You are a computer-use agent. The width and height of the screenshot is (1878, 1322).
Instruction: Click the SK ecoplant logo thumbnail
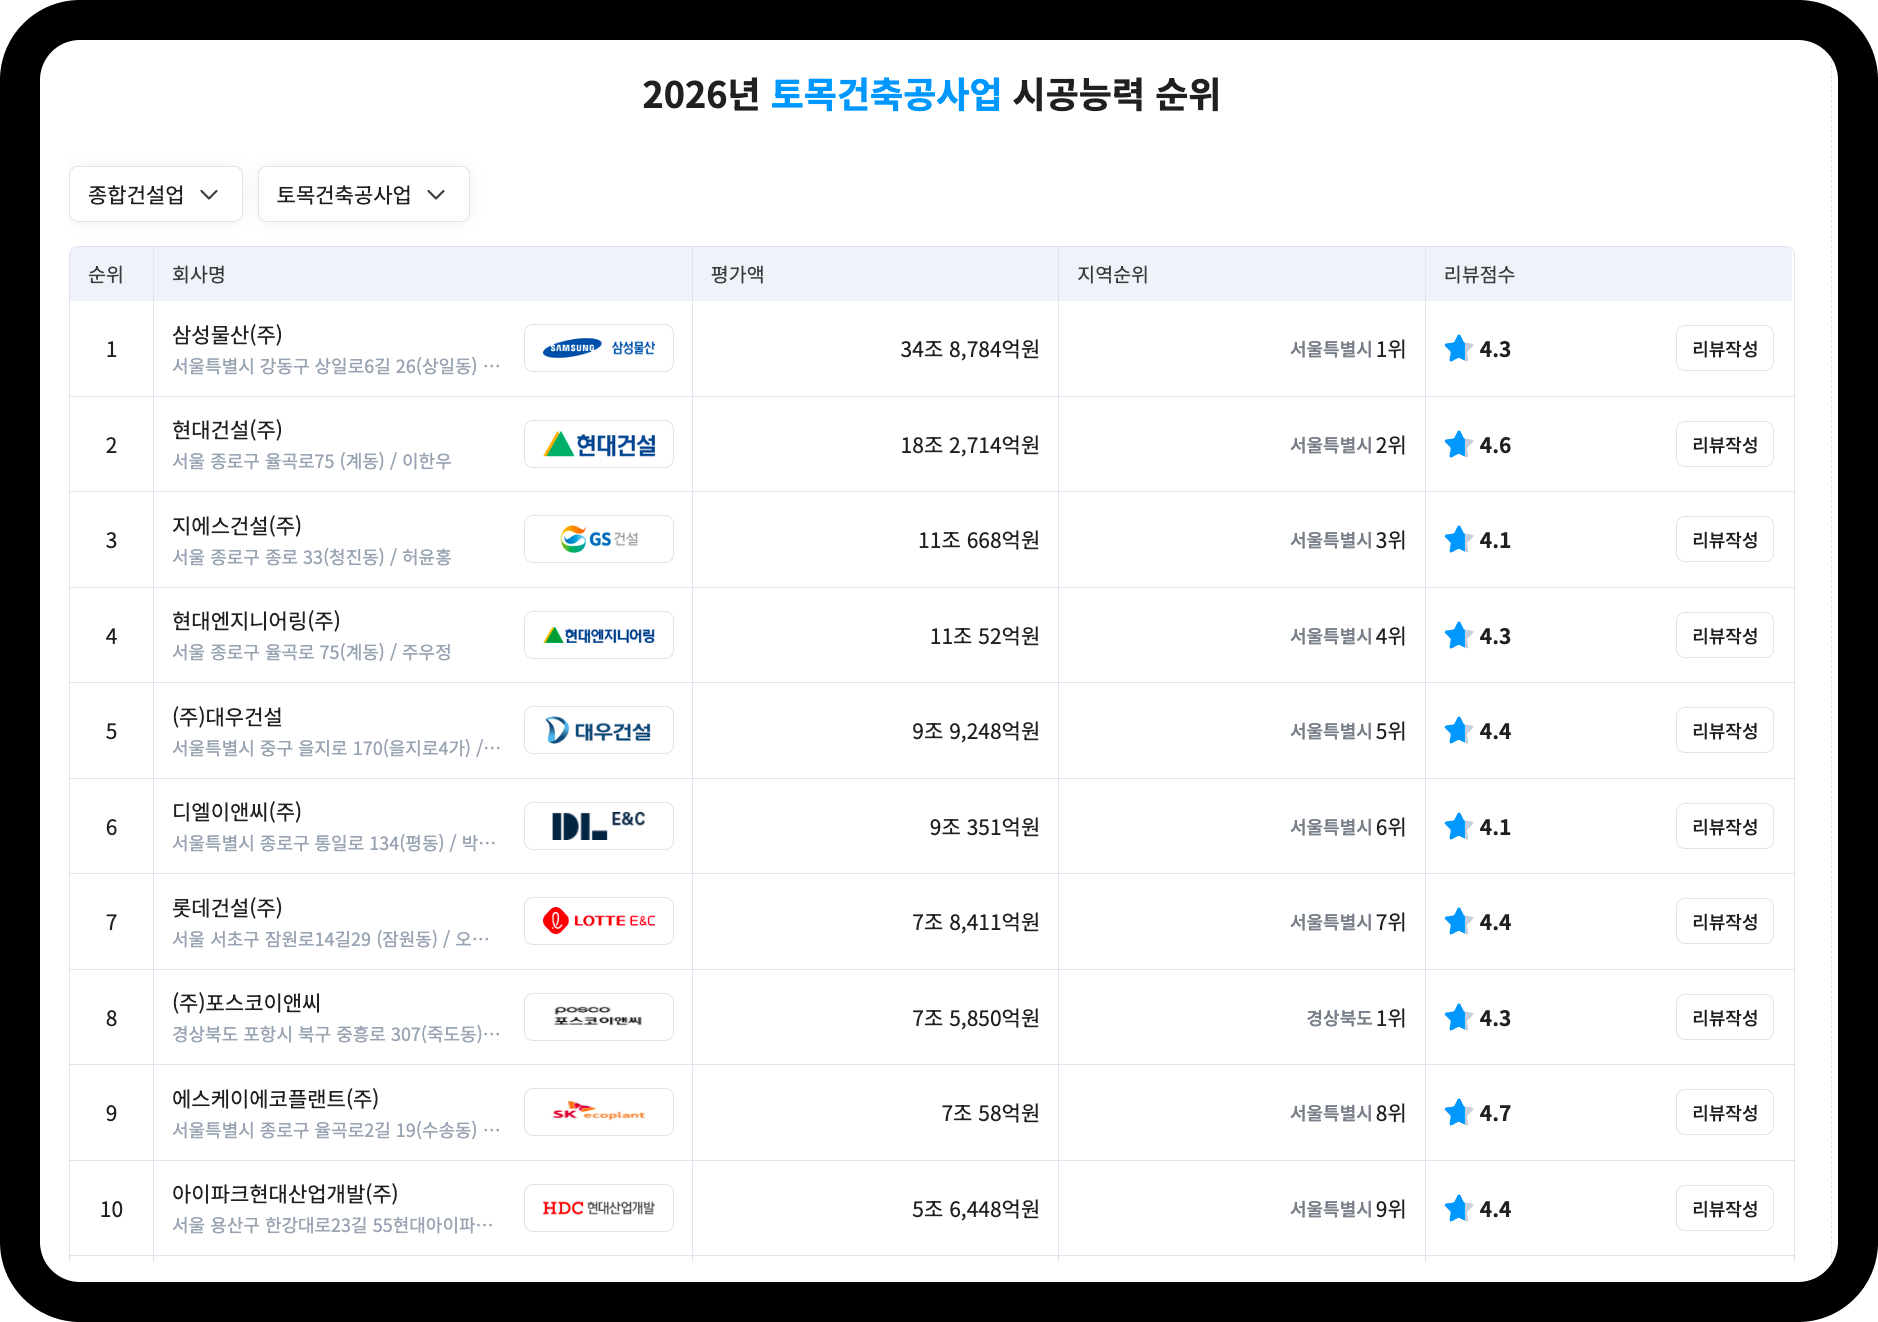click(x=599, y=1112)
